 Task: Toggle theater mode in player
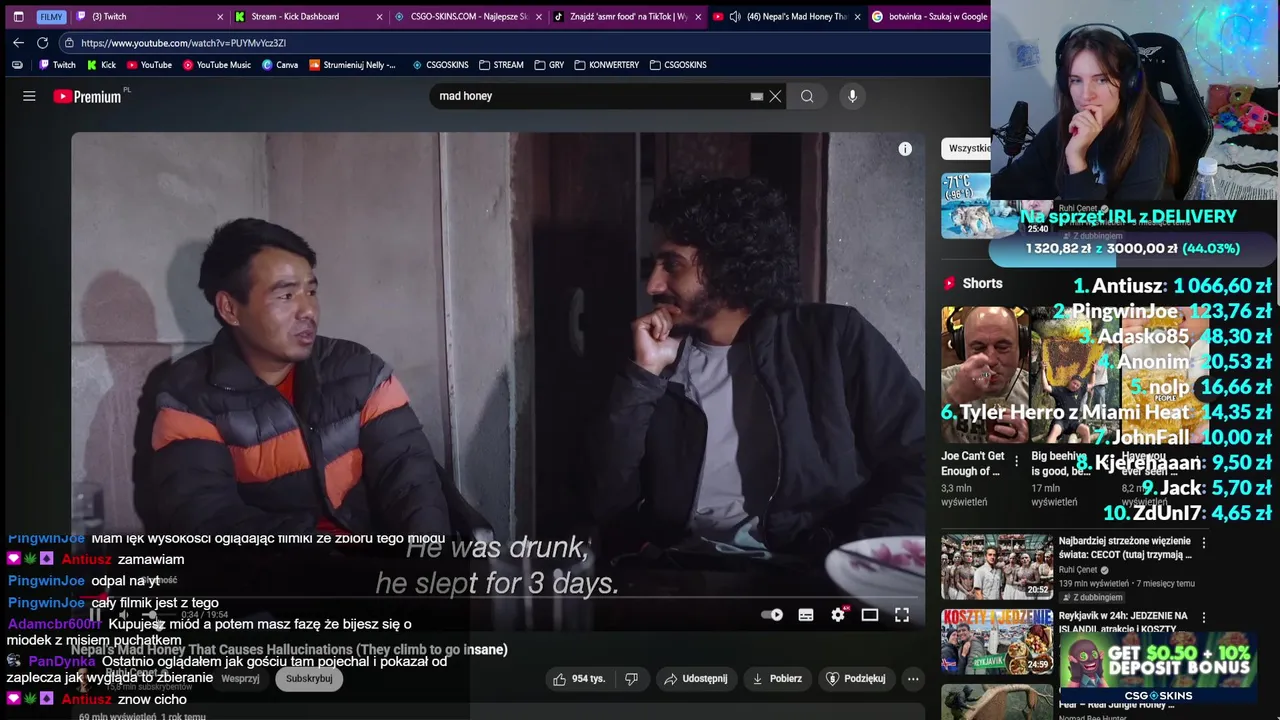coord(870,615)
